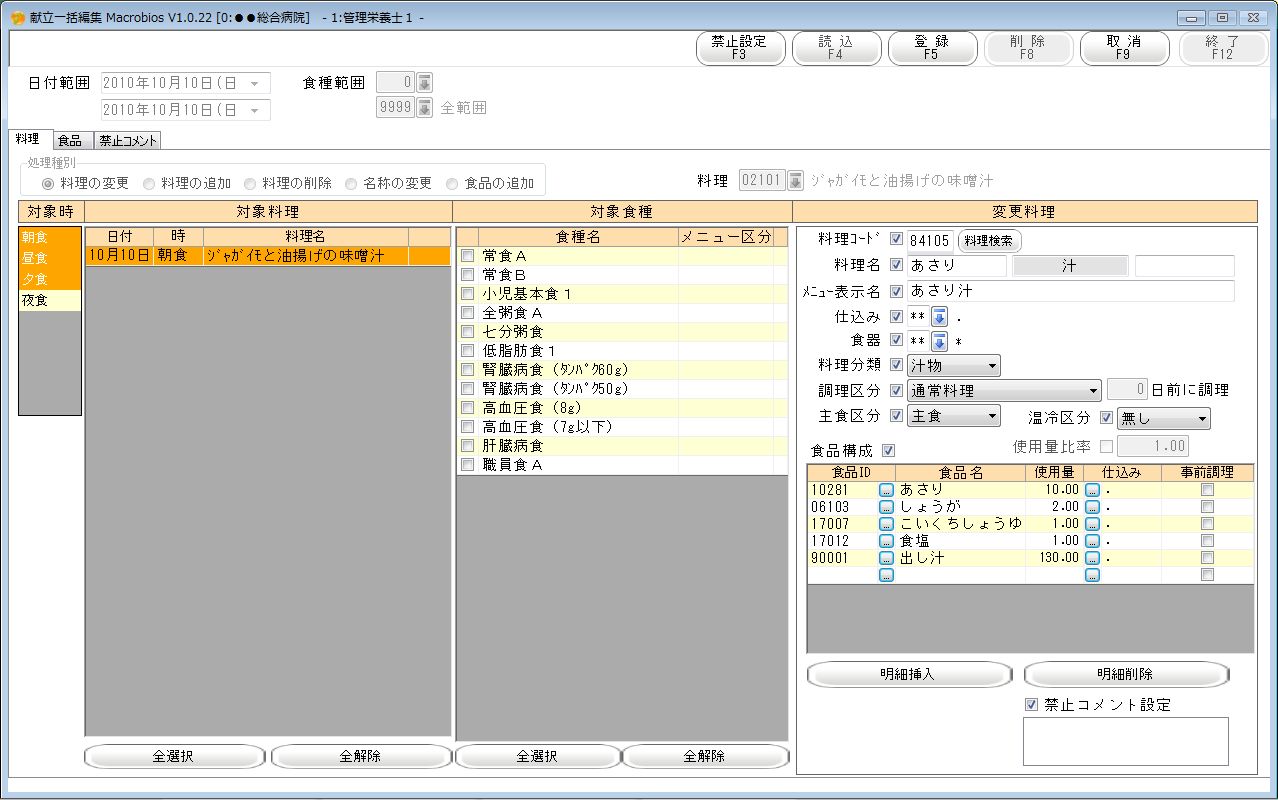Image resolution: width=1278 pixels, height=800 pixels.
Task: Select 昼食 in the 対象時 list
Action: point(50,258)
